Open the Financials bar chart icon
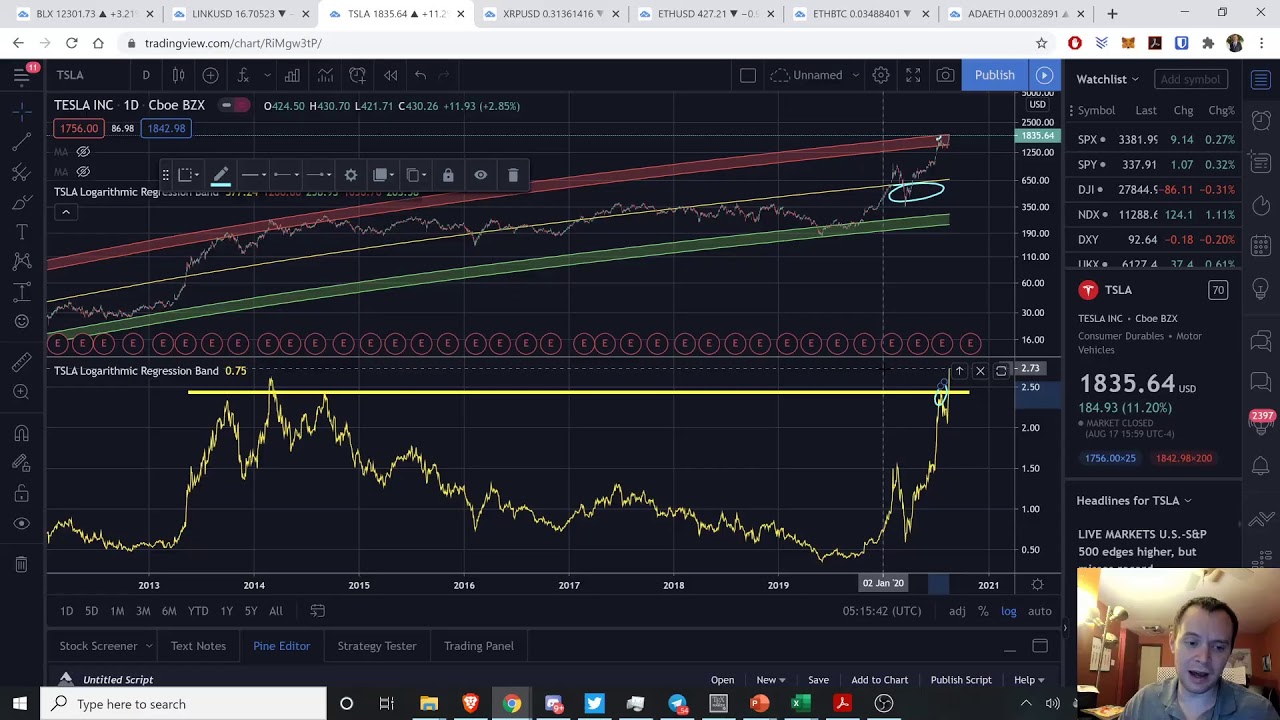The width and height of the screenshot is (1280, 720). click(x=292, y=75)
